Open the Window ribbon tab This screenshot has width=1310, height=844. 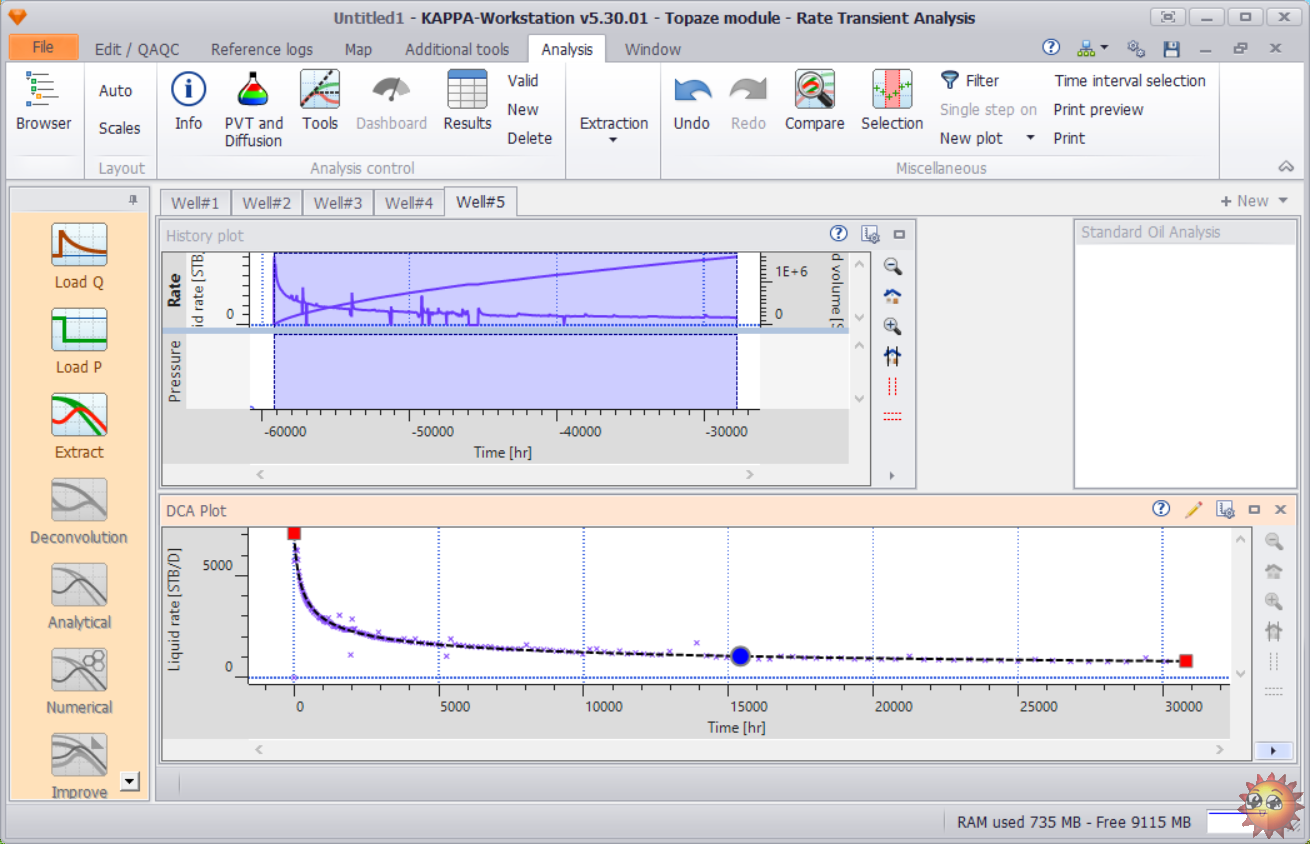coord(653,49)
